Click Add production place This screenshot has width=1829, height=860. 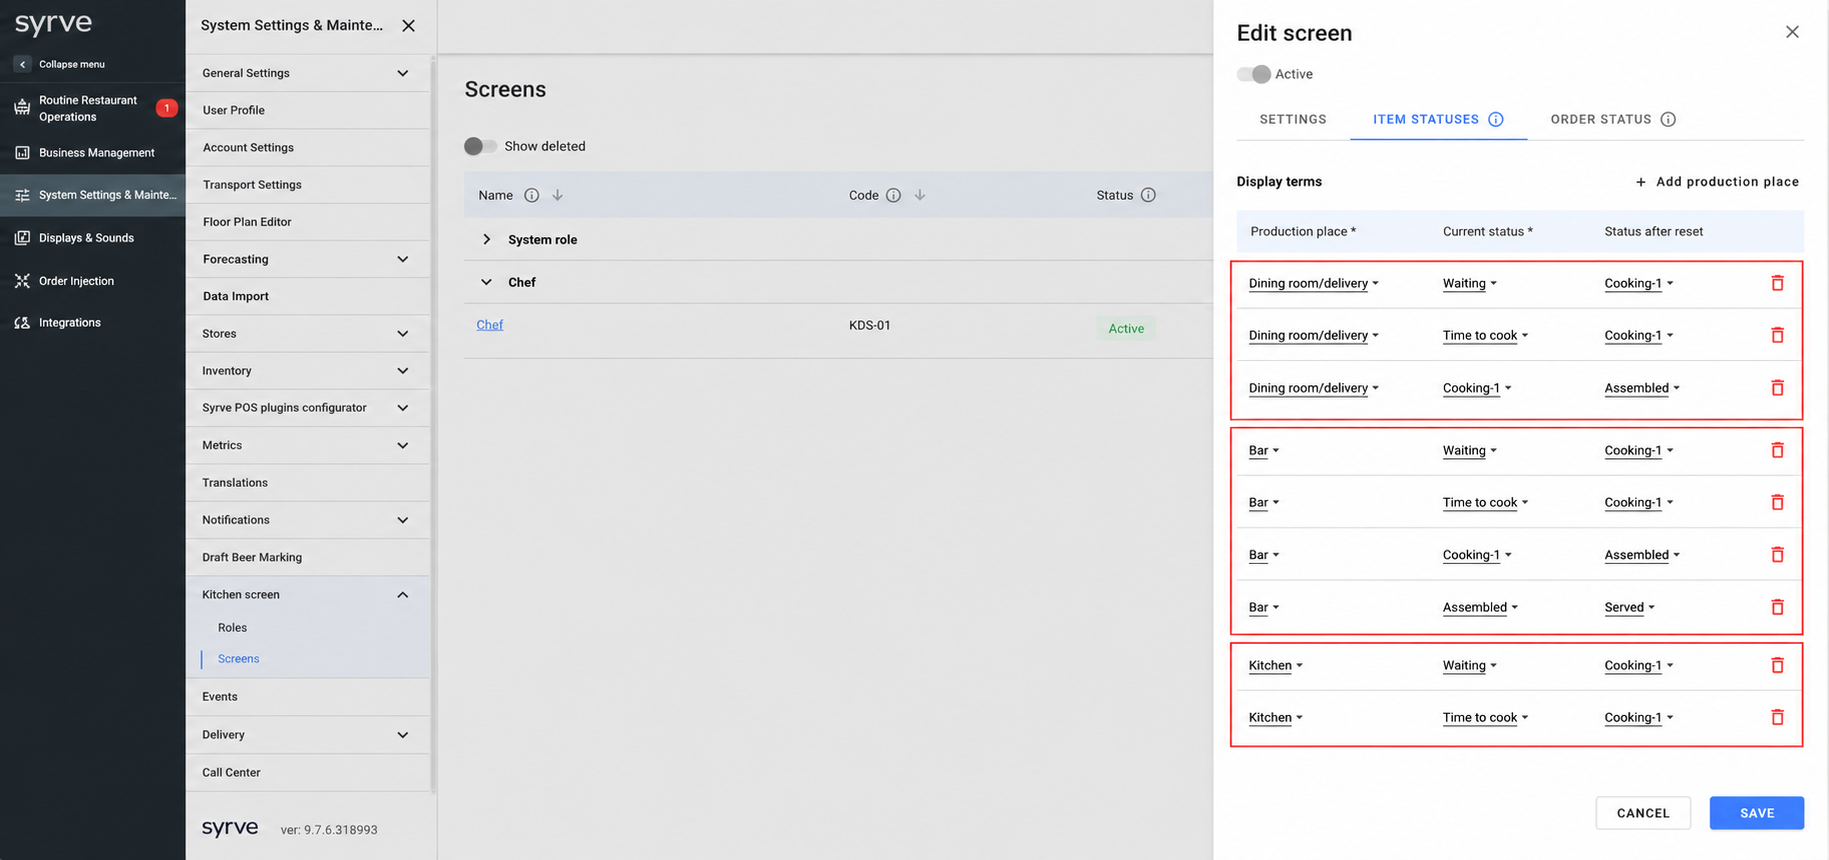pyautogui.click(x=1717, y=181)
